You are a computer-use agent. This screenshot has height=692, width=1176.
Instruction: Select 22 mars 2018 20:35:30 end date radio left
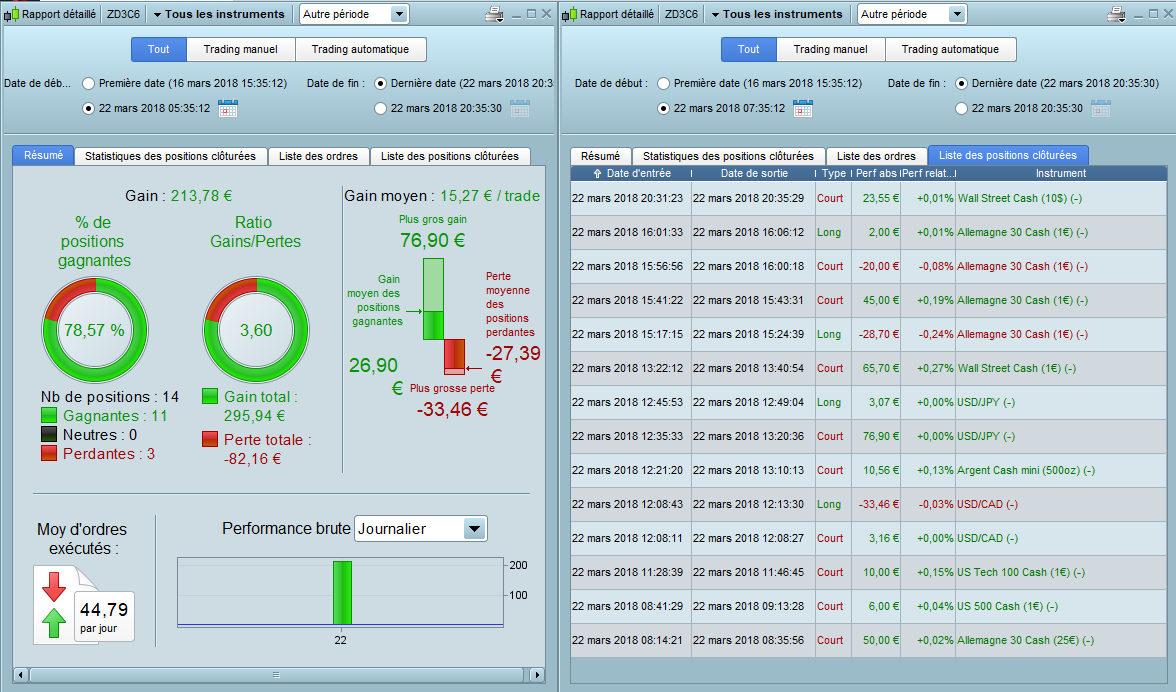point(380,109)
